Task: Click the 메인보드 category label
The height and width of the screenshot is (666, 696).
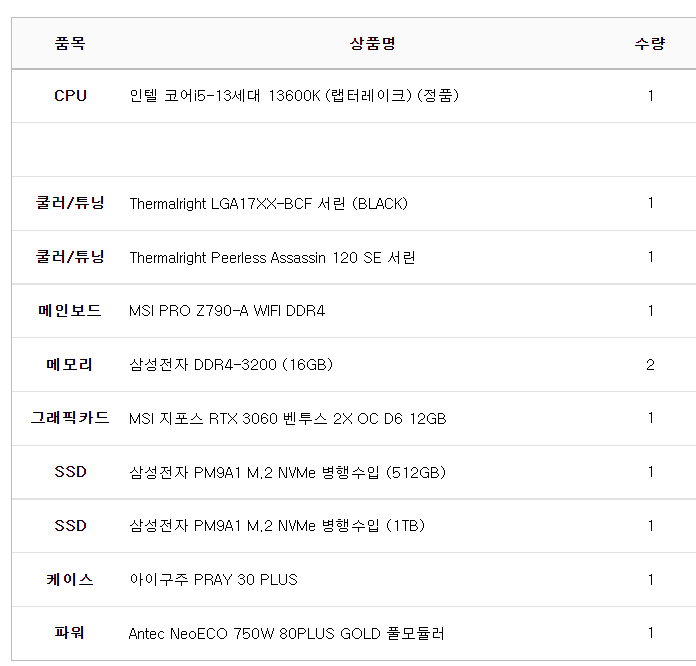Action: [70, 311]
